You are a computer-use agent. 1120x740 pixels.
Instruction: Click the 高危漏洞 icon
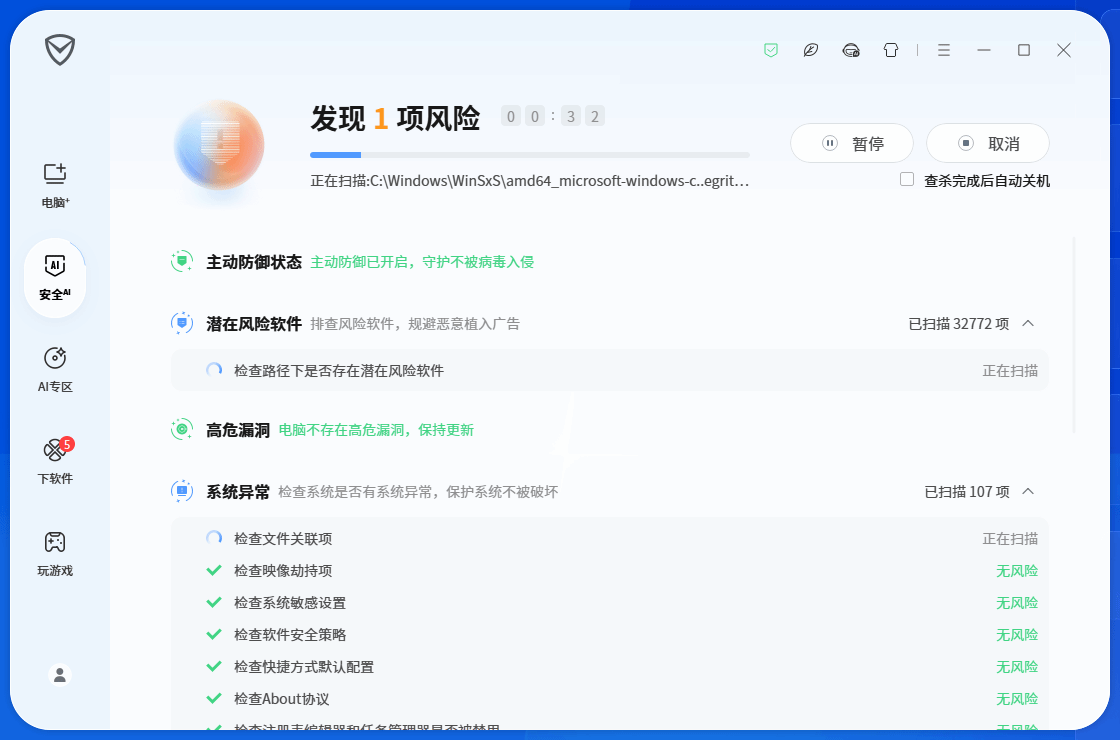[x=182, y=429]
